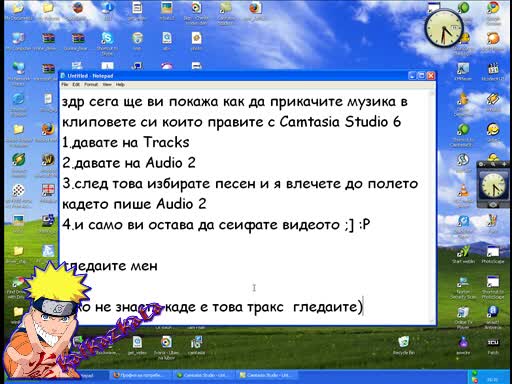Screen dimensions: 512x384
Task: Open the View menu in Notepad
Action: click(107, 85)
